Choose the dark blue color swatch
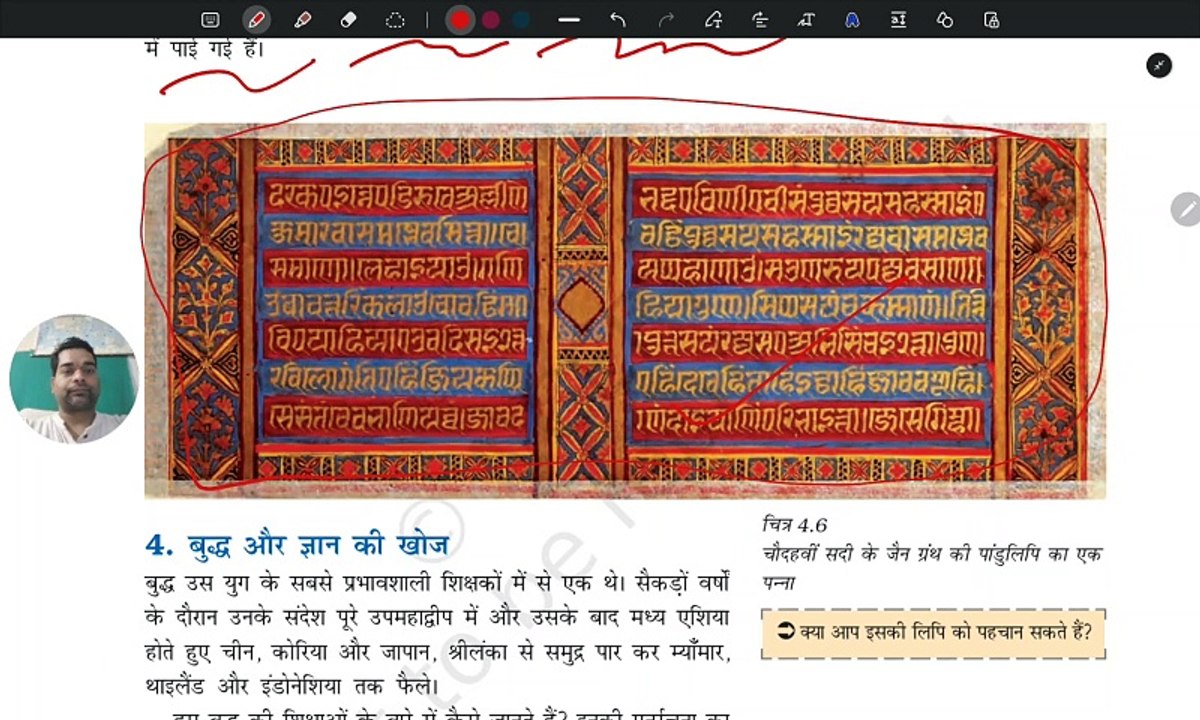Viewport: 1200px width, 720px height. click(521, 19)
